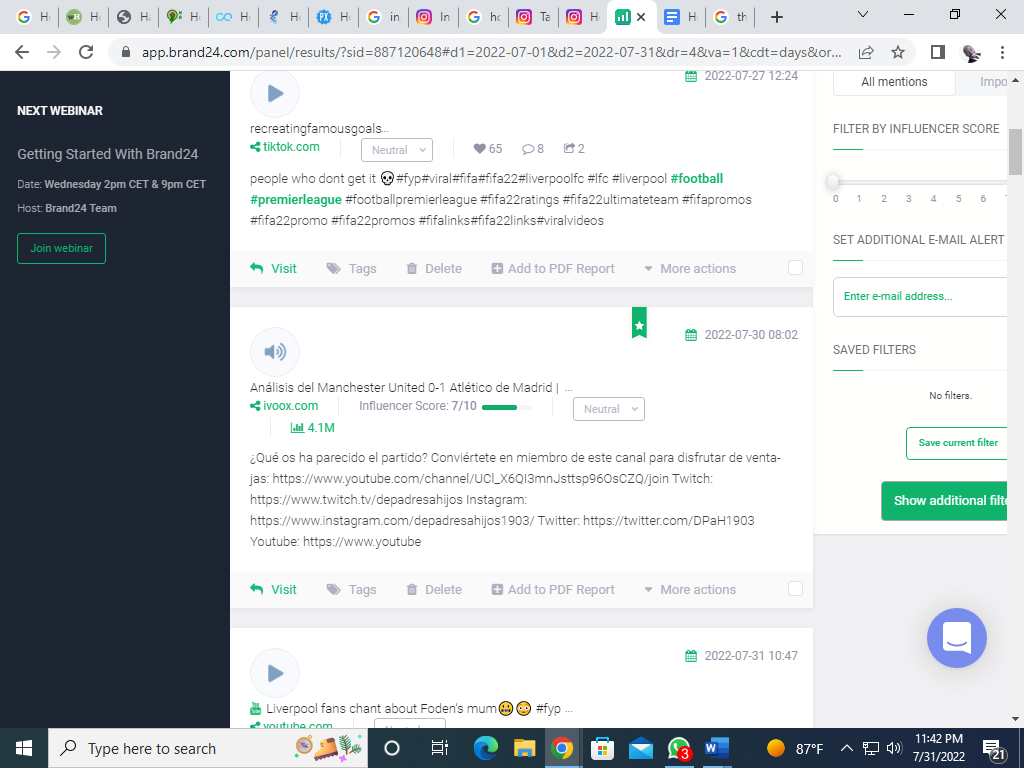The height and width of the screenshot is (768, 1024).
Task: Click Save current filter button
Action: (957, 443)
